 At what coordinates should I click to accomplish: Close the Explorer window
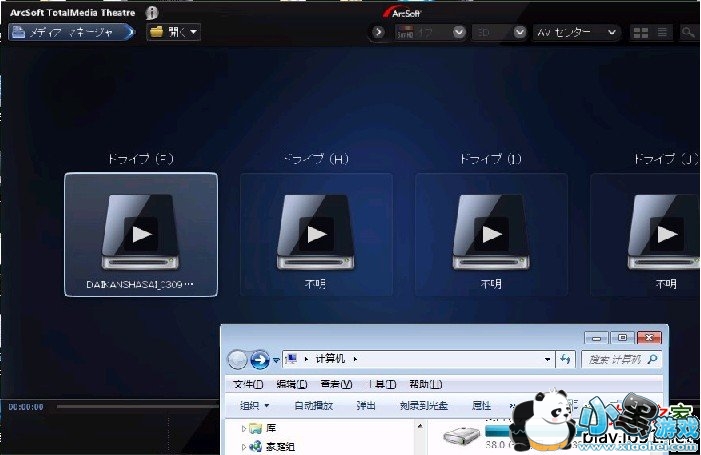(x=649, y=338)
